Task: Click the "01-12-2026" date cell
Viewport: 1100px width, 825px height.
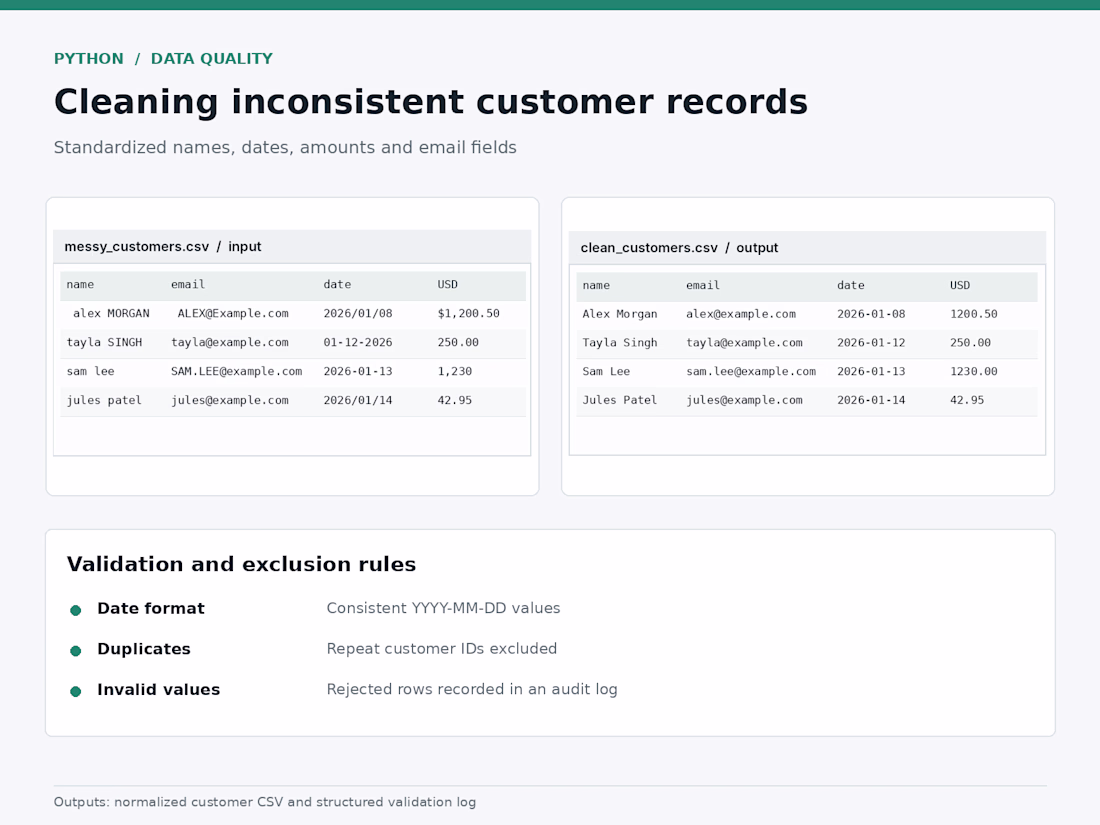Action: pyautogui.click(x=358, y=342)
